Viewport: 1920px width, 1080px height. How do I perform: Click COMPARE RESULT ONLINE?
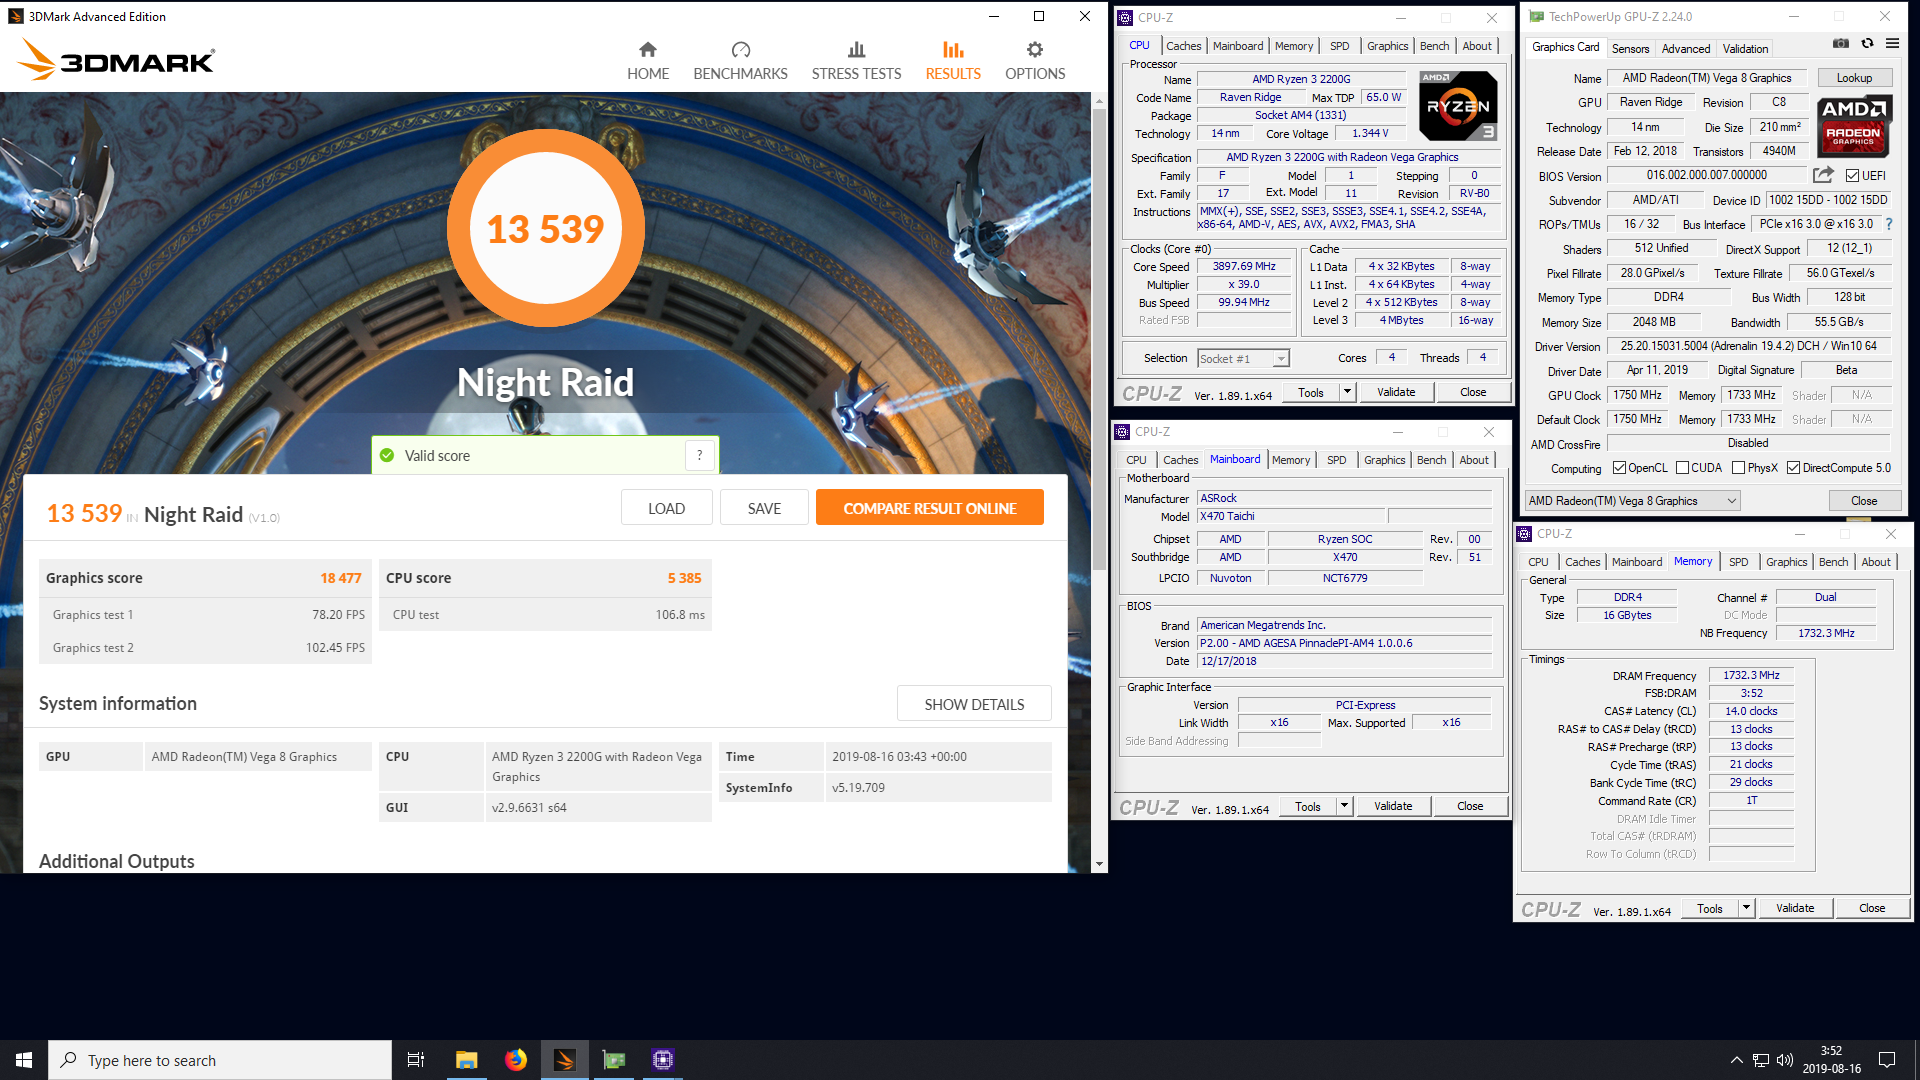(929, 508)
